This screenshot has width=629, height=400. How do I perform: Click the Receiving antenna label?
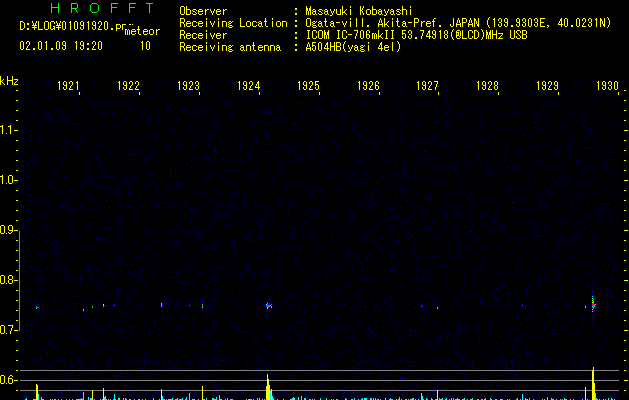[230, 47]
